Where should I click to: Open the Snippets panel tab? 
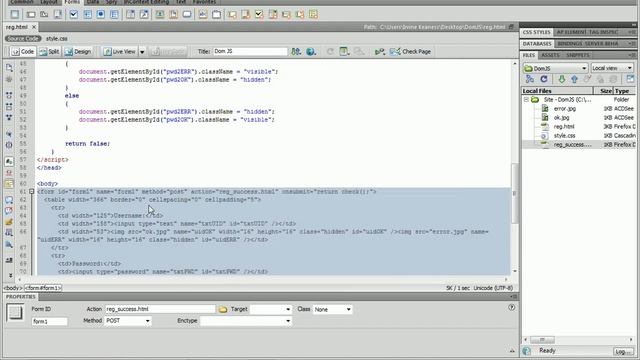click(578, 55)
